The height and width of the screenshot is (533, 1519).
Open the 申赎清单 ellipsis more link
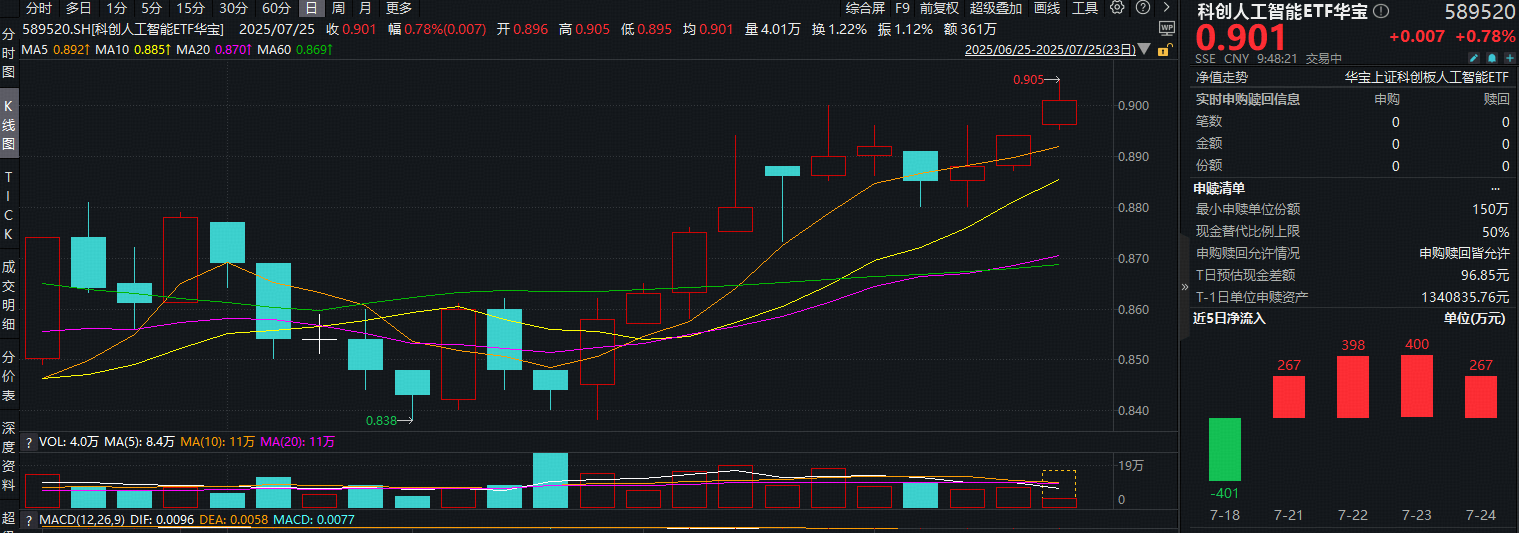pos(1495,188)
